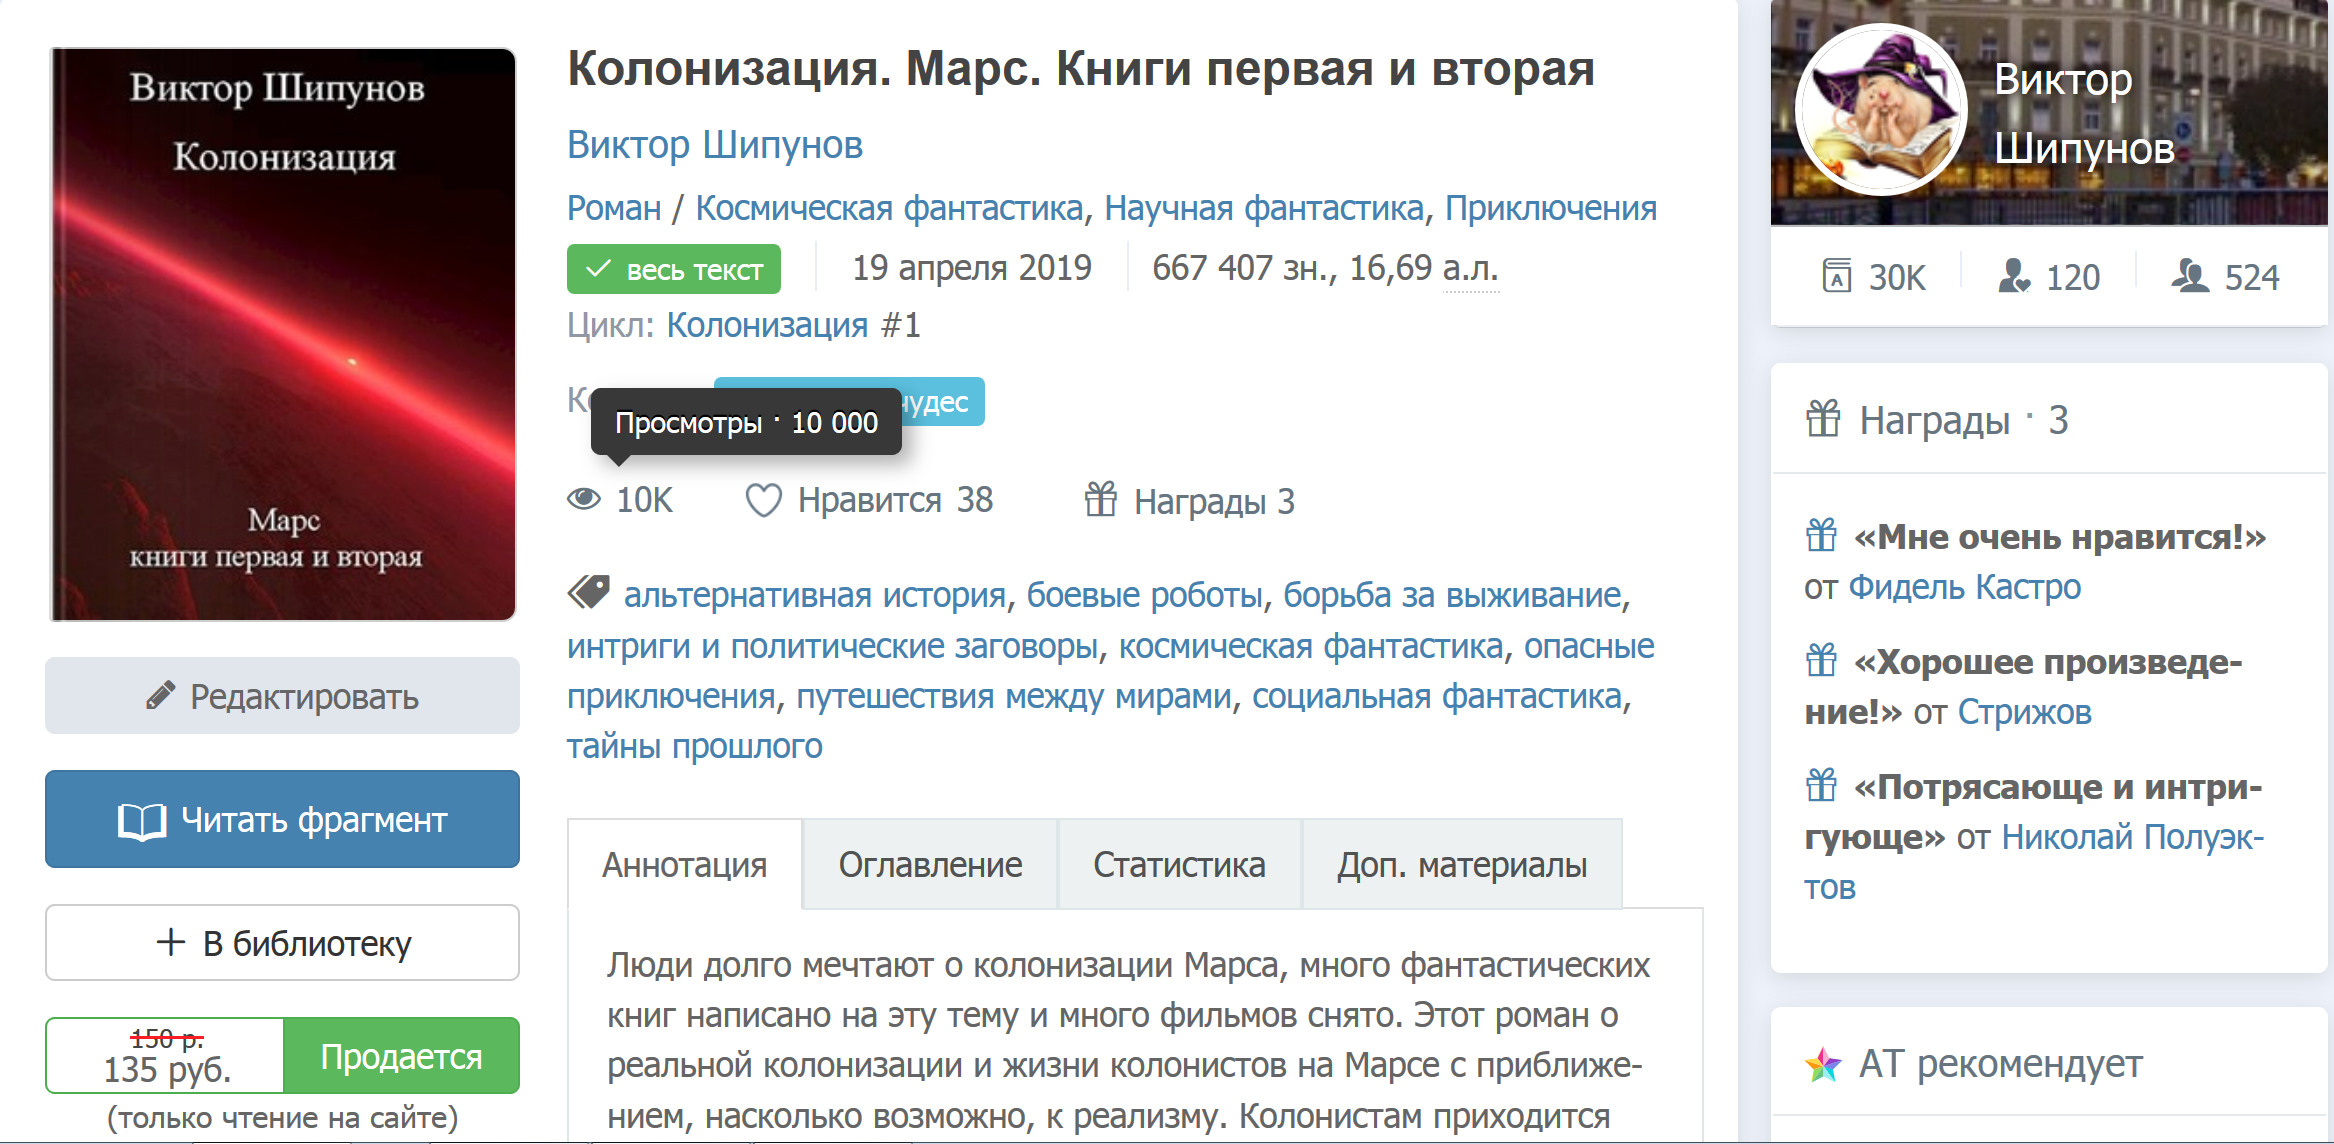Open the Оглавление tab
Screen dimensions: 2334x1144
pos(929,865)
